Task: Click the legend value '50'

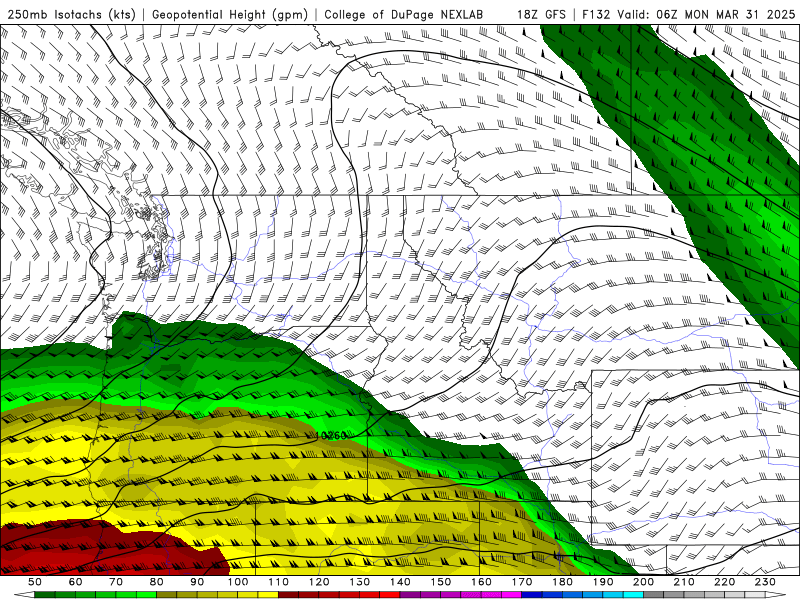Action: click(x=35, y=582)
